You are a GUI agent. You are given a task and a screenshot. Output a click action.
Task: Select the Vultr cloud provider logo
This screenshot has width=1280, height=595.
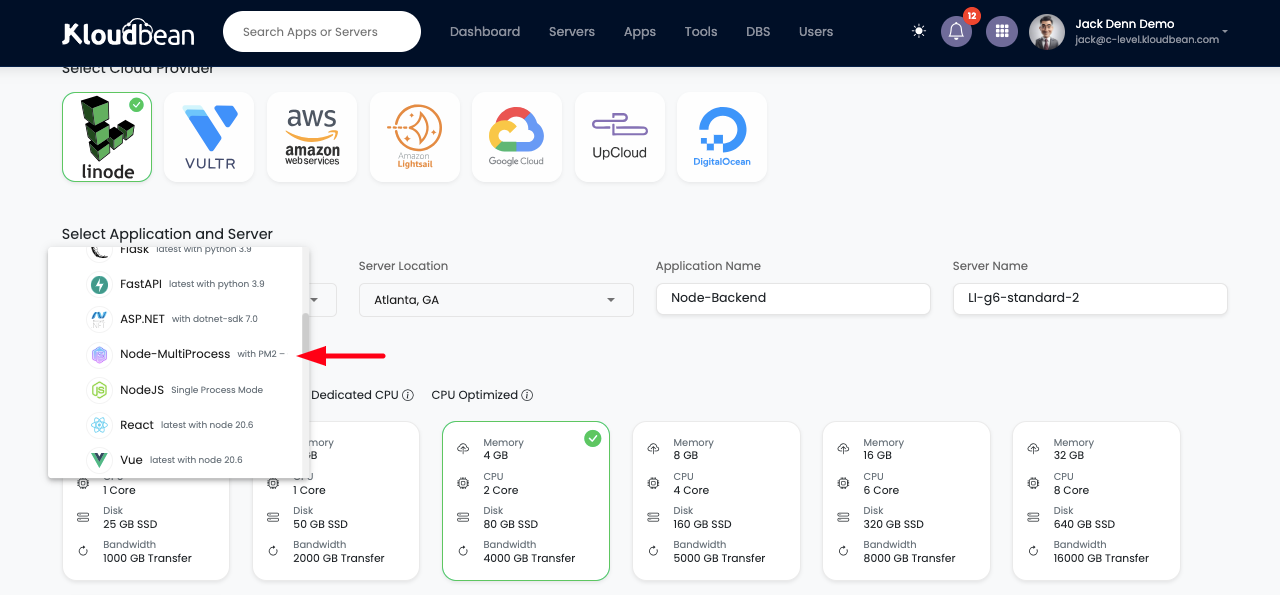(x=210, y=137)
